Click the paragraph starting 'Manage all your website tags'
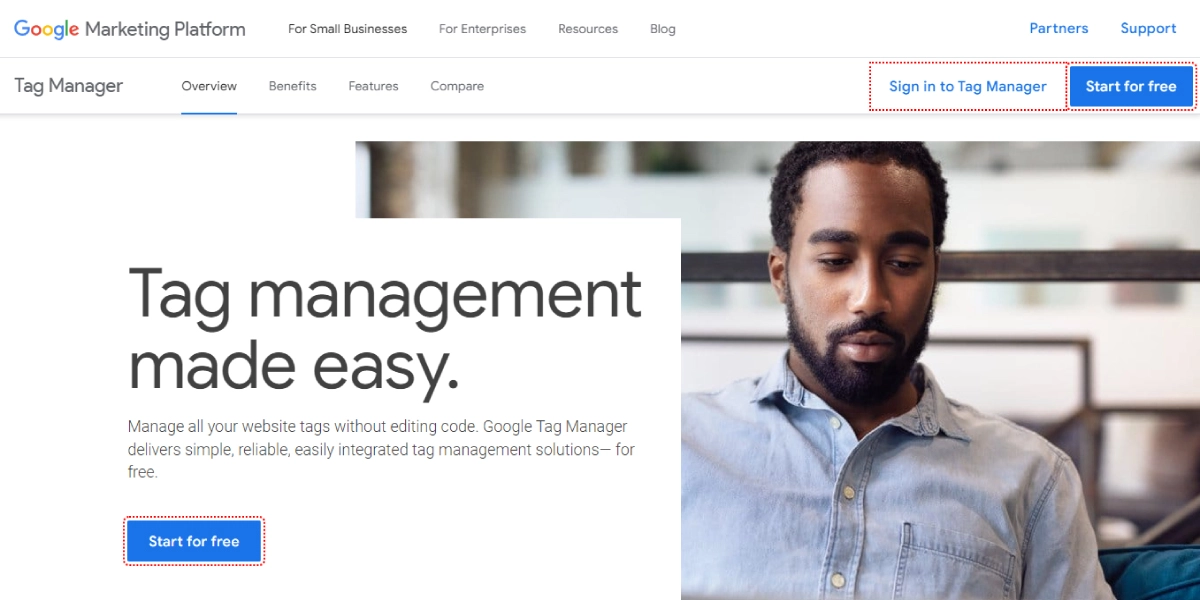Image resolution: width=1200 pixels, height=600 pixels. pyautogui.click(x=381, y=449)
